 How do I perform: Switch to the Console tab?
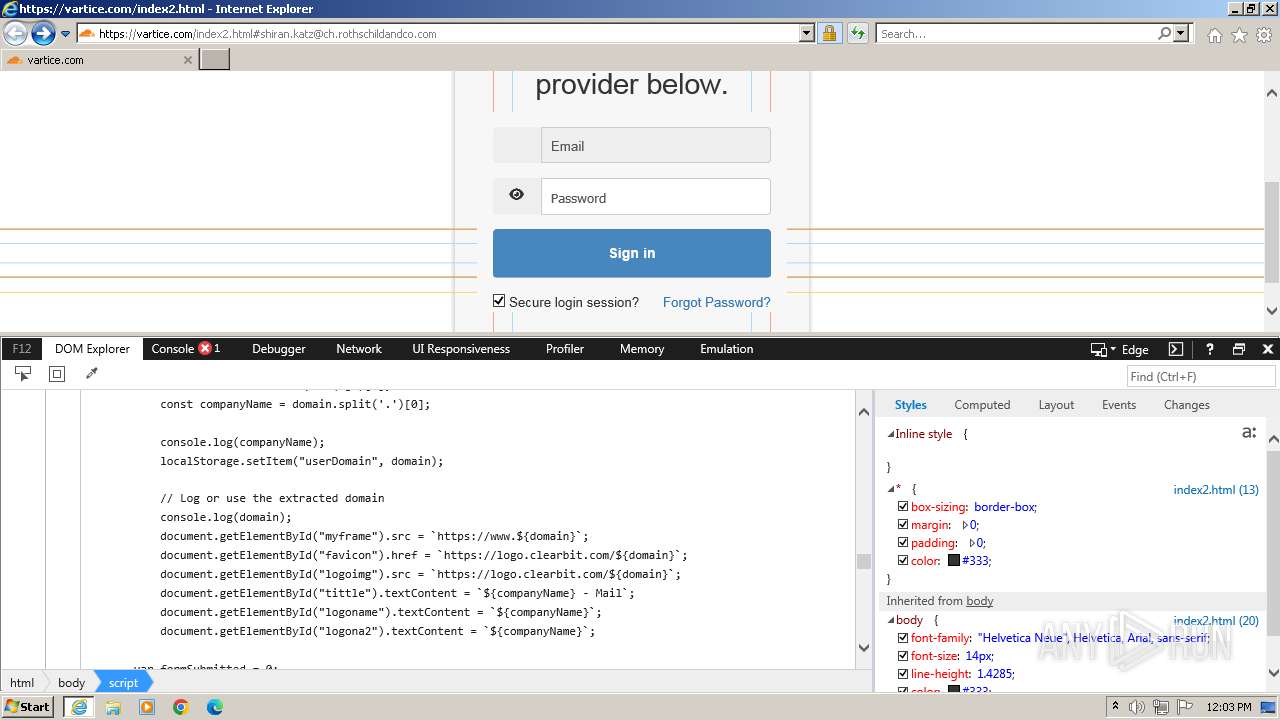click(186, 349)
